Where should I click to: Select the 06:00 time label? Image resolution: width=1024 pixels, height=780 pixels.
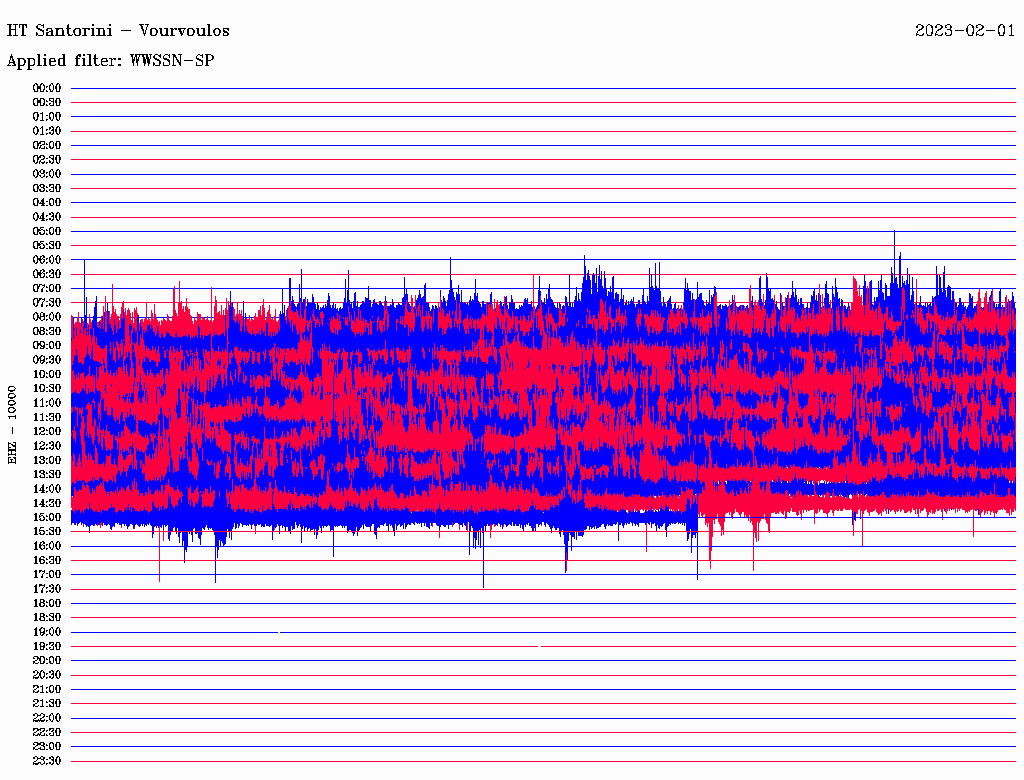point(47,260)
